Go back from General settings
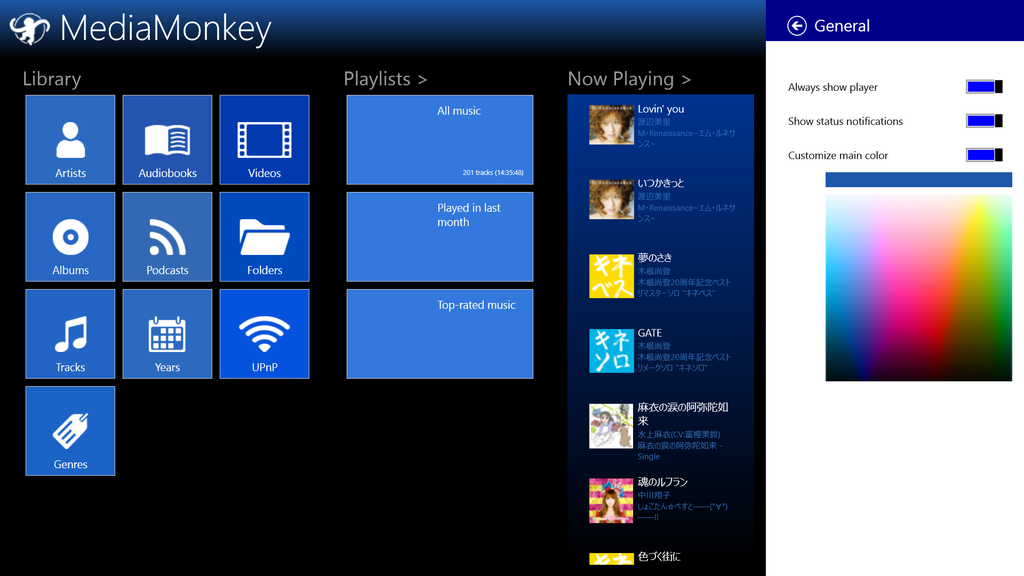Image resolution: width=1024 pixels, height=576 pixels. click(x=797, y=25)
